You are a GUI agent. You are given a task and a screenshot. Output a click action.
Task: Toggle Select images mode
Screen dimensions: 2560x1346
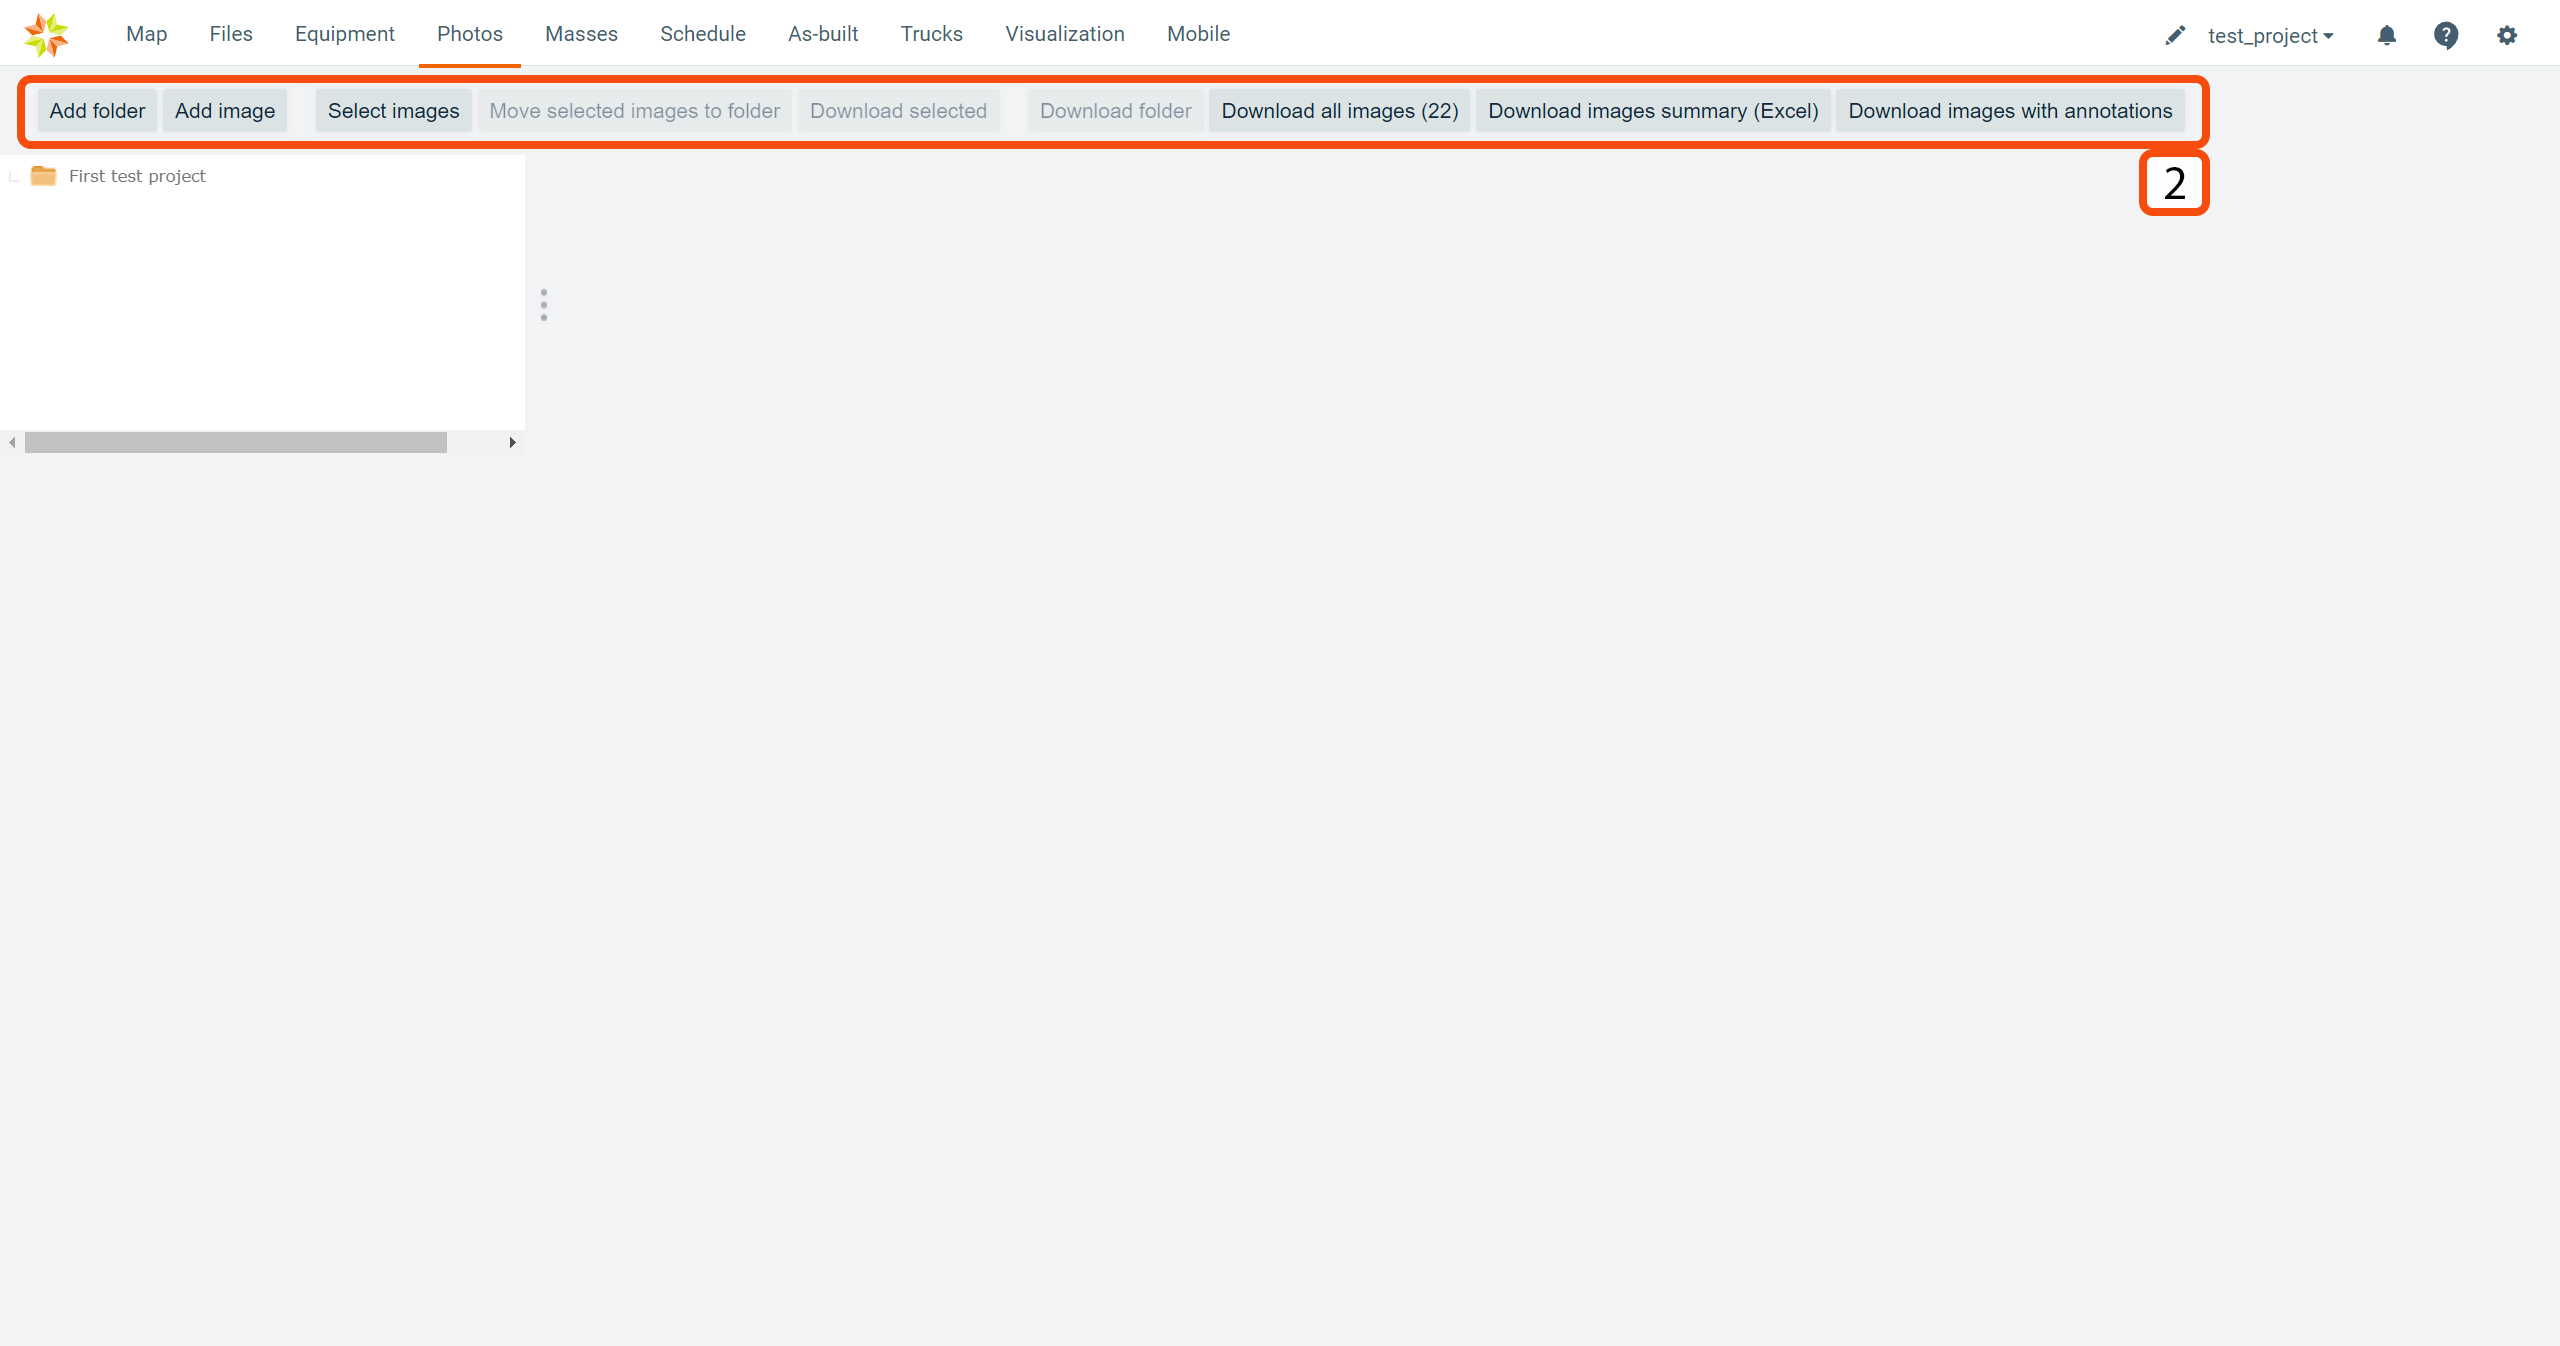393,111
